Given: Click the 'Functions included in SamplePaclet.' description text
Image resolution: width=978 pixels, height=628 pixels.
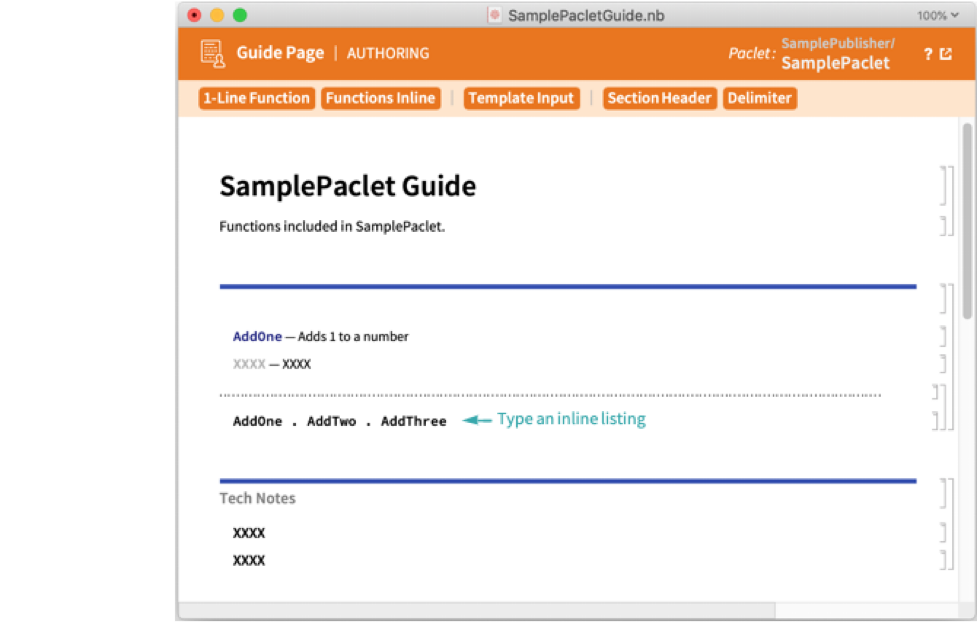Looking at the screenshot, I should pos(332,226).
